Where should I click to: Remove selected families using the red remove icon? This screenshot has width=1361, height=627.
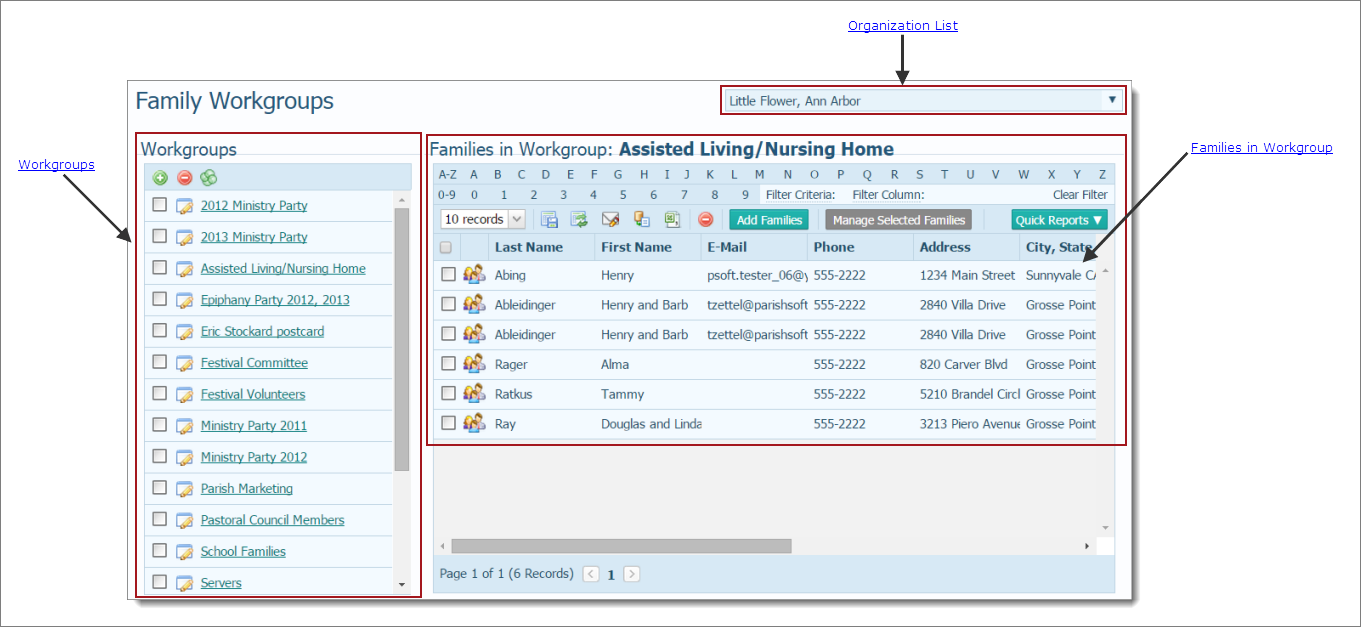(706, 219)
